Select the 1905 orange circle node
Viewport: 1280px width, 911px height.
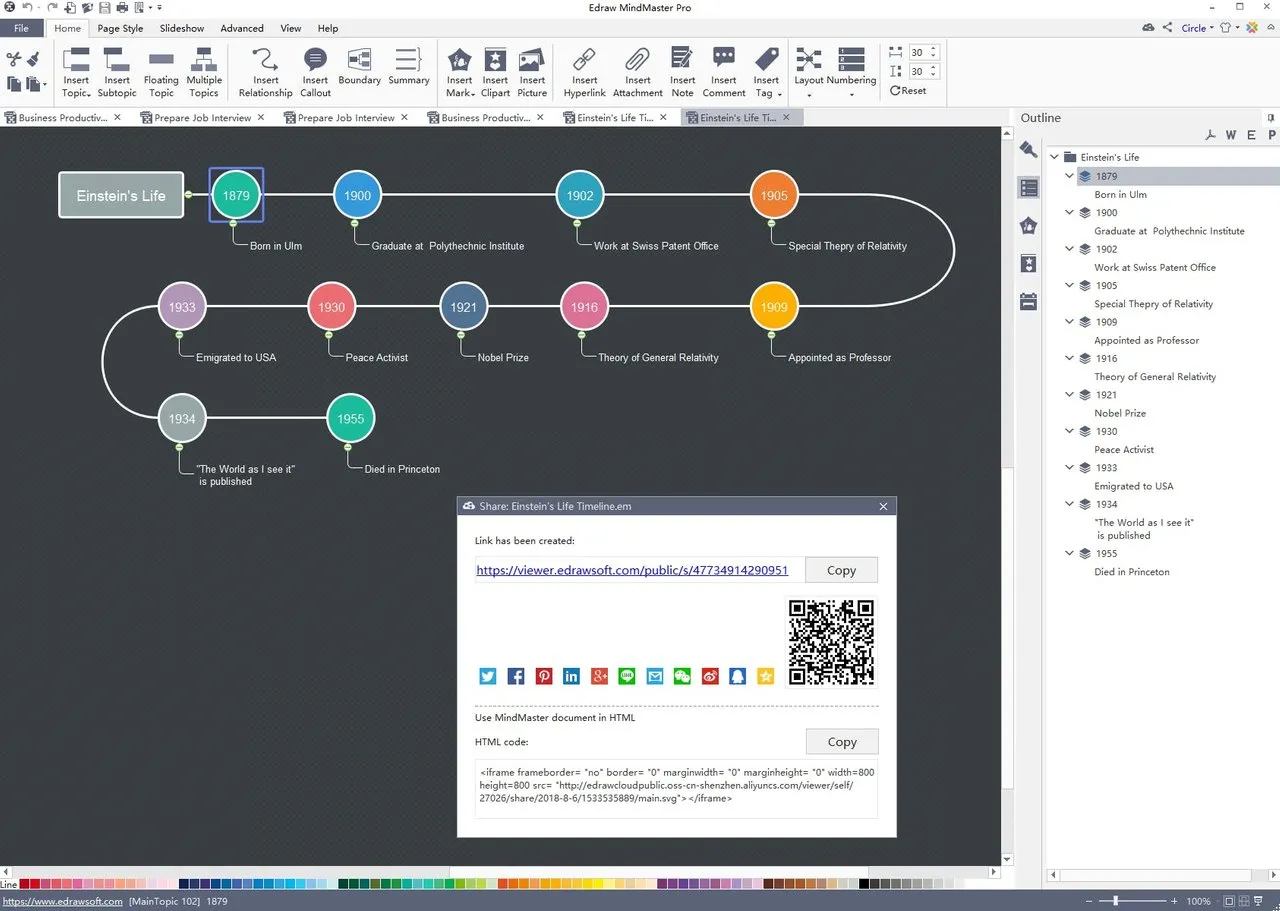pyautogui.click(x=774, y=195)
